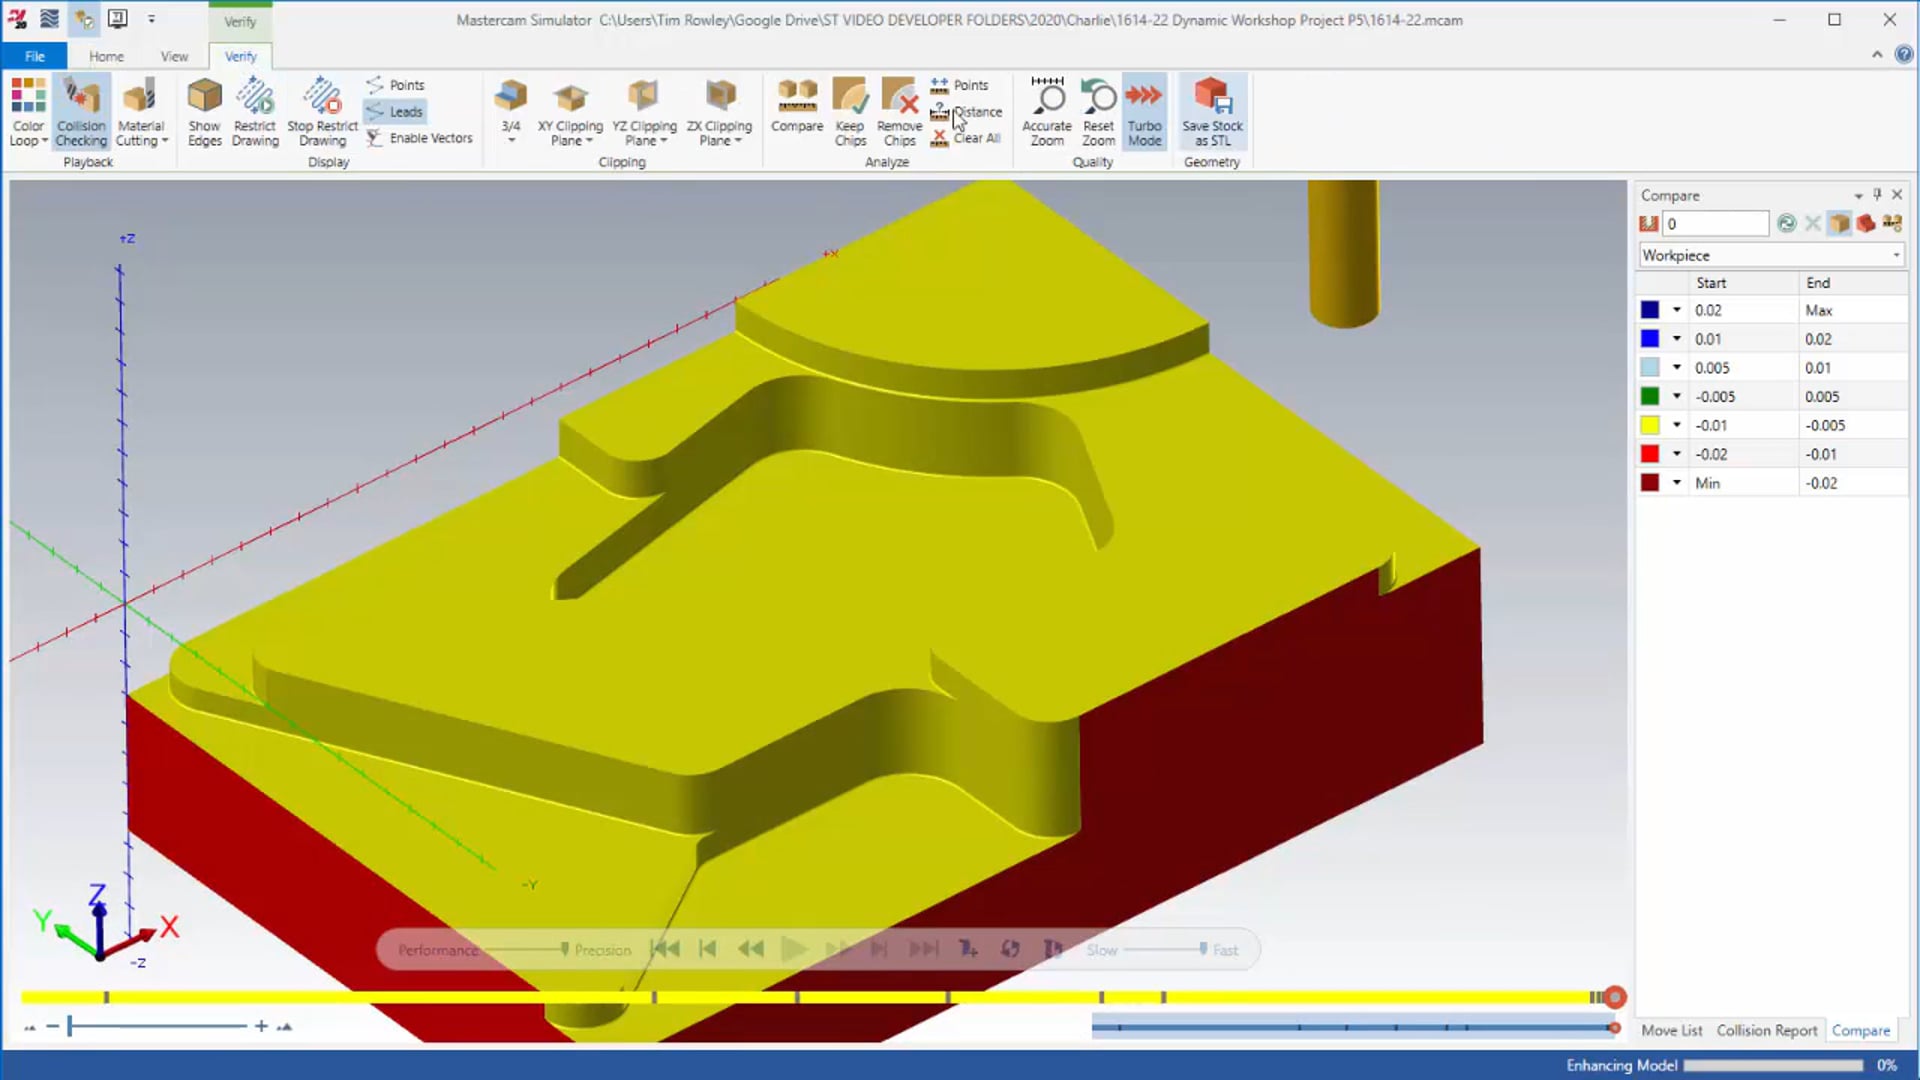Click Save Stock as STL

pos(1212,112)
